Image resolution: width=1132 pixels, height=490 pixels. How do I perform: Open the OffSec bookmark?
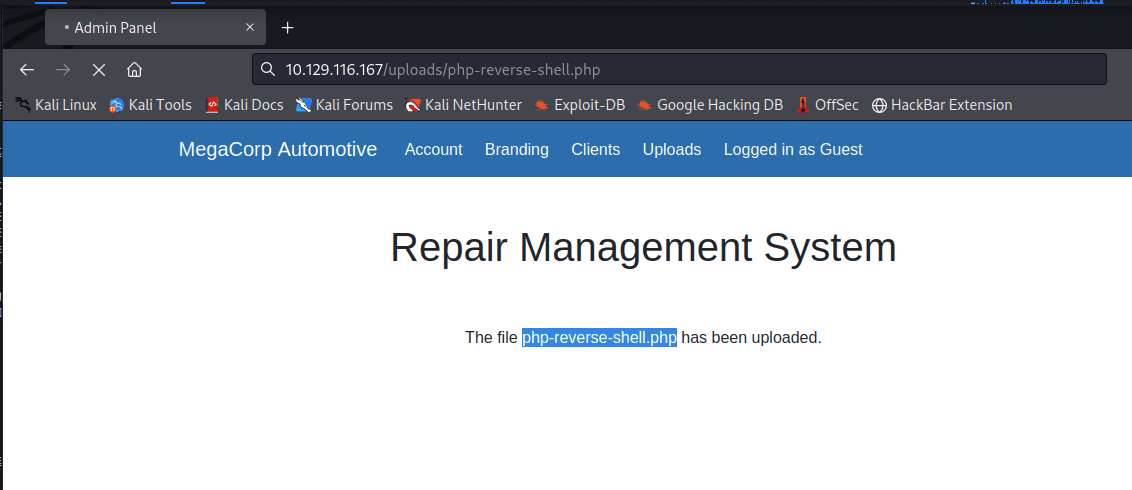click(827, 105)
